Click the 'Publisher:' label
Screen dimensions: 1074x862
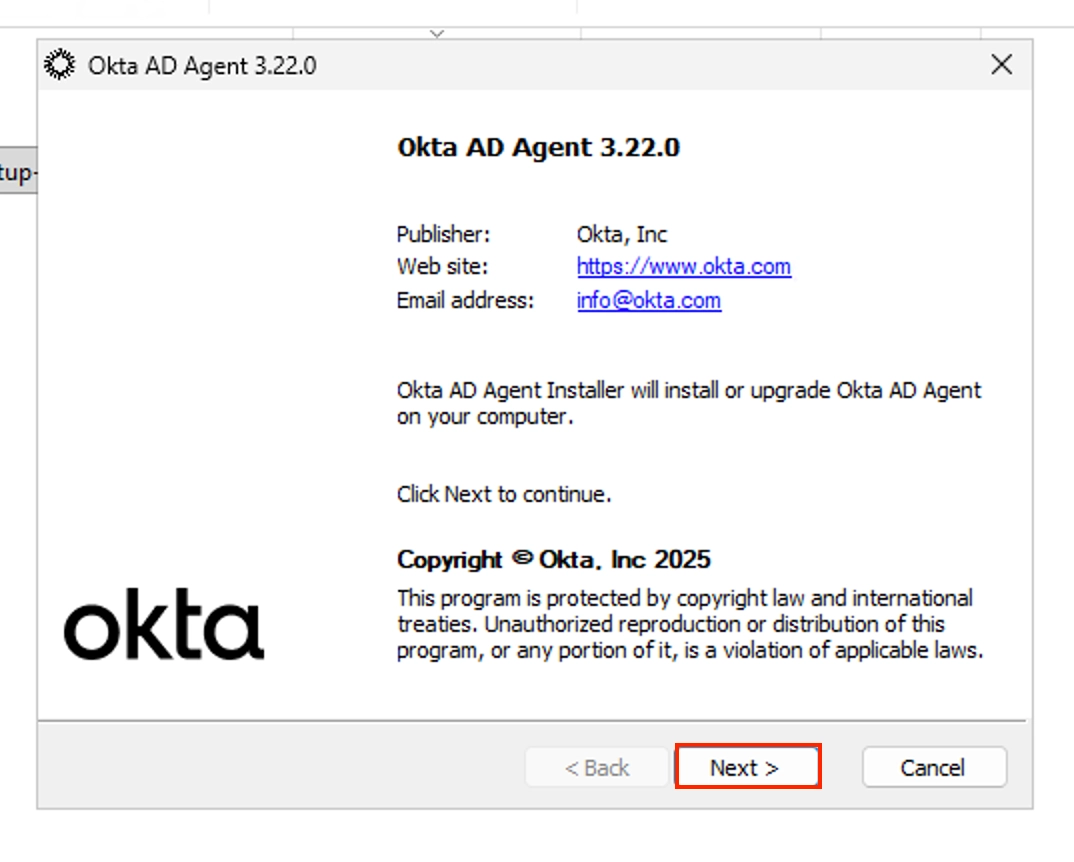[x=443, y=234]
